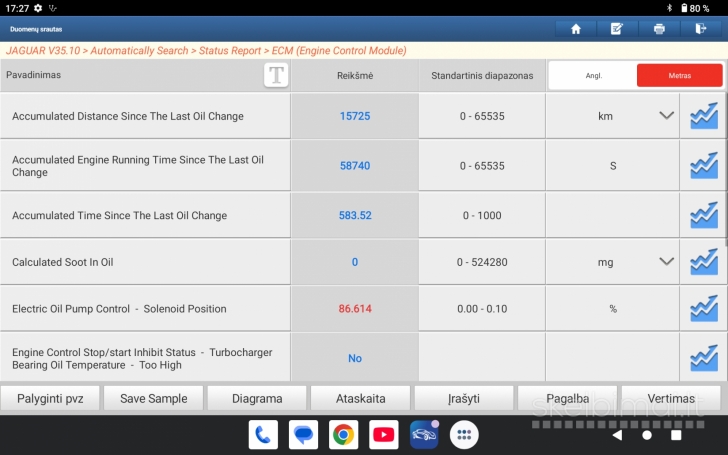
Task: Select the Turbocharger Bearing Oil Temperature row
Action: [x=145, y=358]
